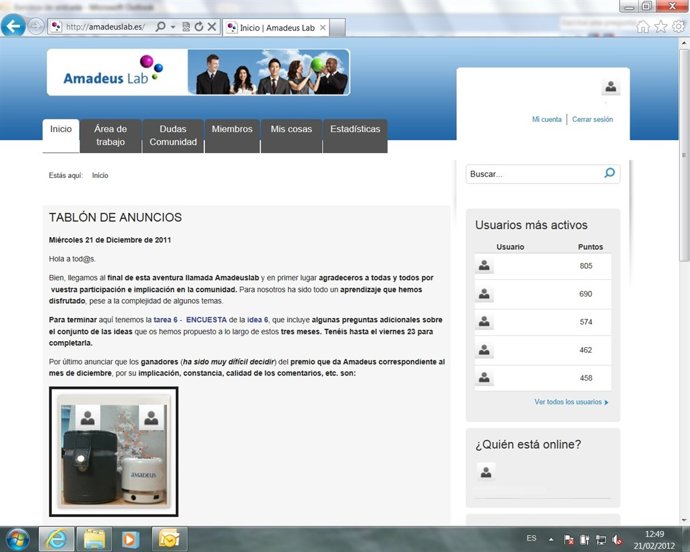The height and width of the screenshot is (552, 690).
Task: Click the profile avatar above Mi cuenta
Action: pos(611,88)
